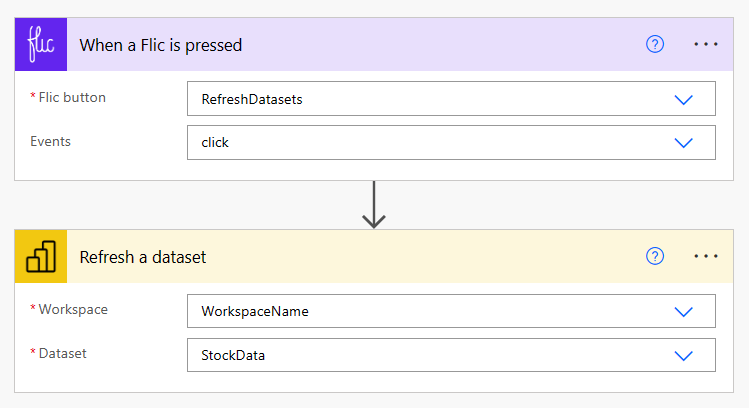Click the Flic button field label
The image size is (749, 408).
coord(70,98)
